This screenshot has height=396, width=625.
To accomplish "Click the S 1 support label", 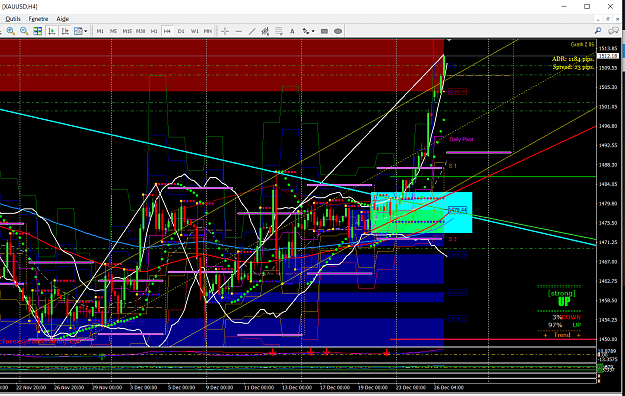I will (x=452, y=165).
